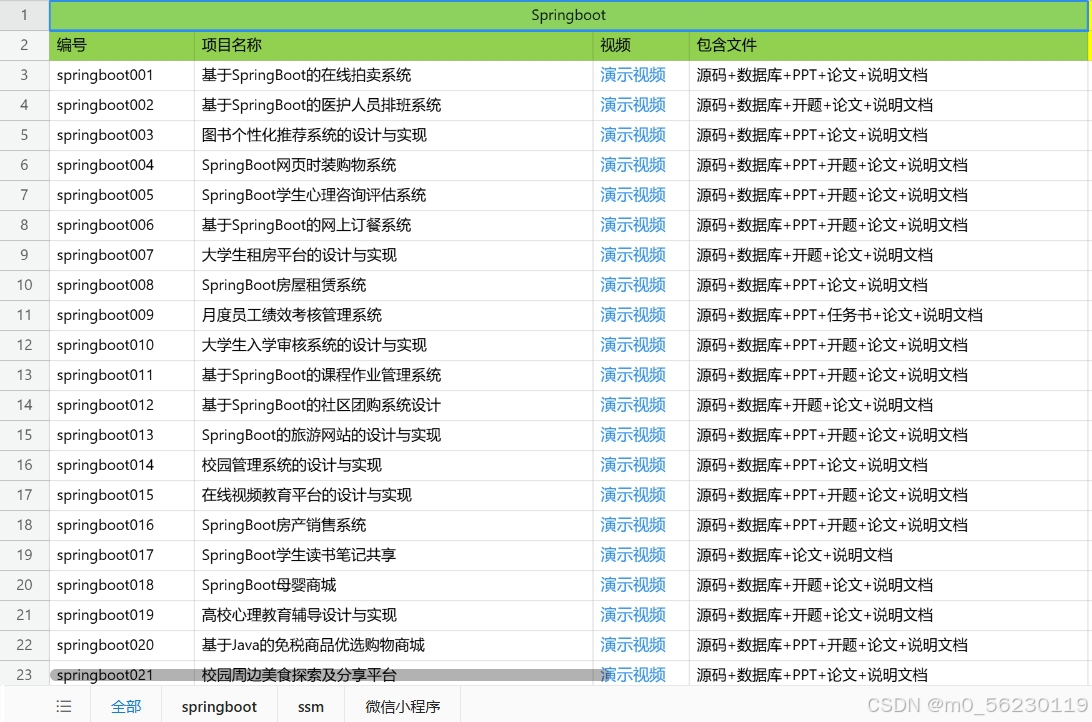This screenshot has width=1092, height=722.
Task: Open 演示视频 link for springboot008
Action: click(633, 285)
